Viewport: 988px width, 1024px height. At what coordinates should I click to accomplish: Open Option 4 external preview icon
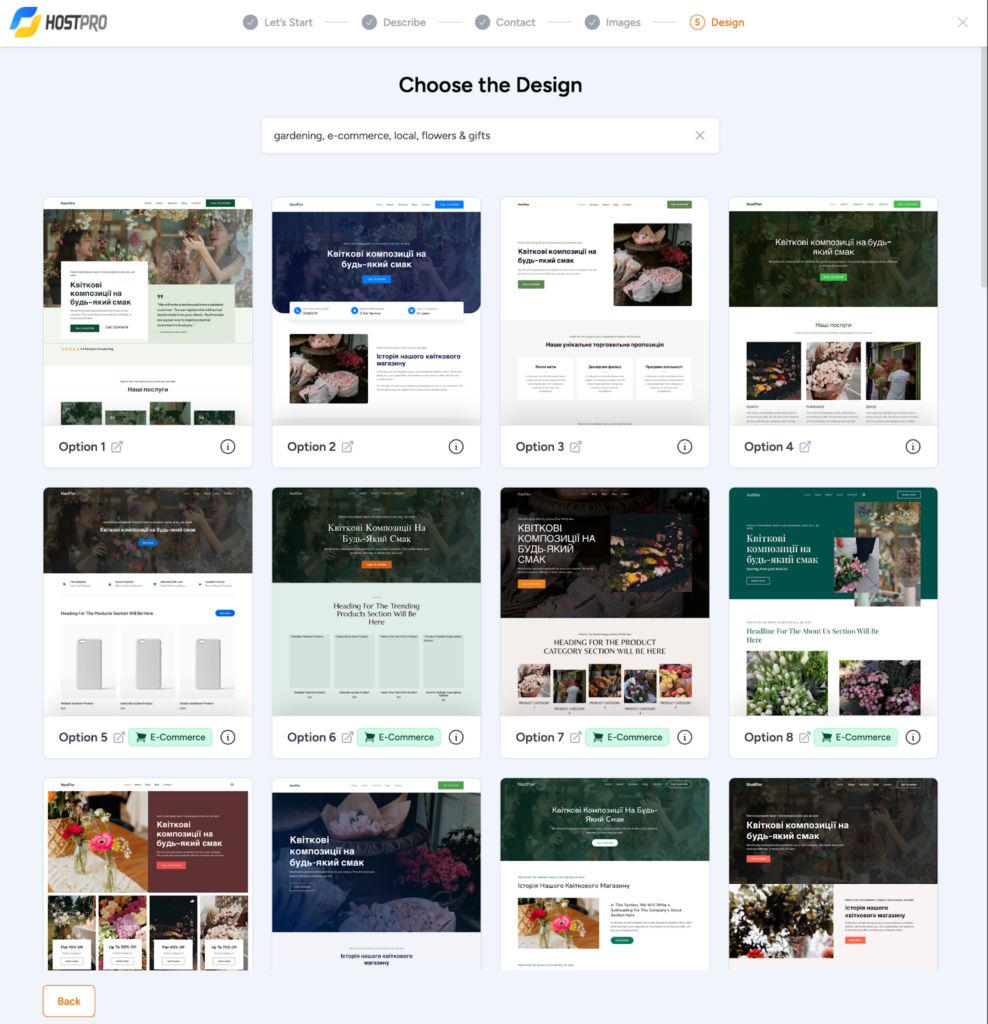805,447
